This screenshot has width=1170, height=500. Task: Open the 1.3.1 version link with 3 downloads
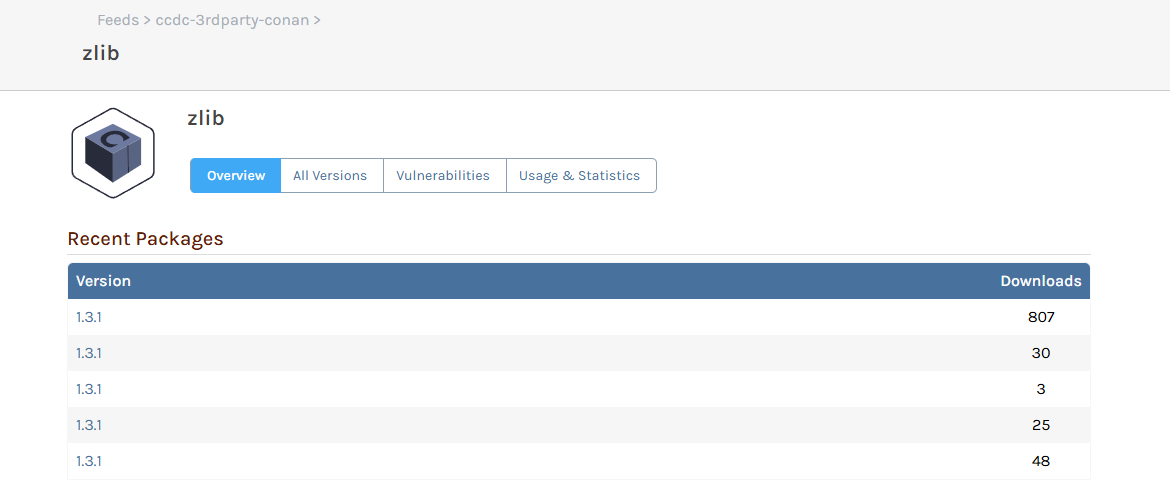click(x=89, y=389)
